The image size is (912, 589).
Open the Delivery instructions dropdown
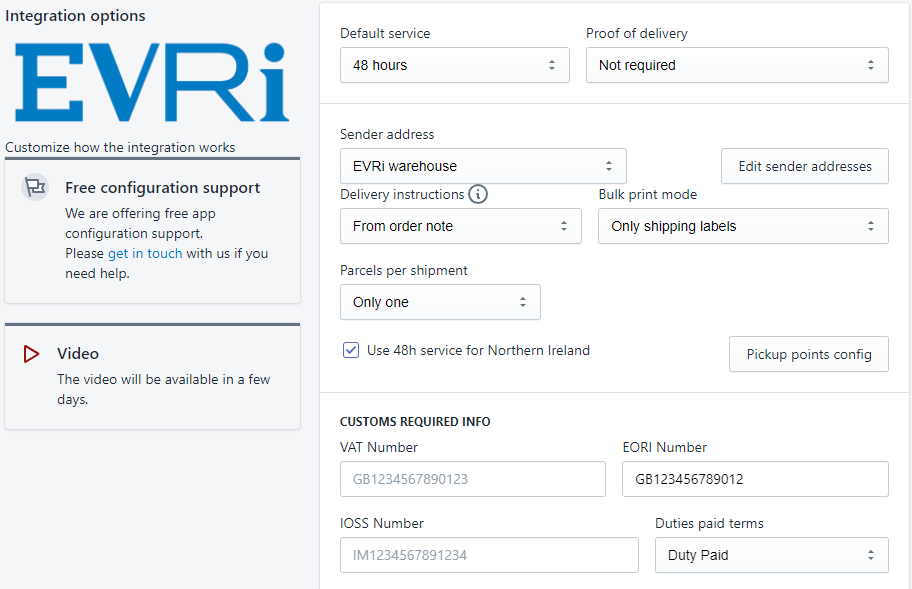point(461,226)
